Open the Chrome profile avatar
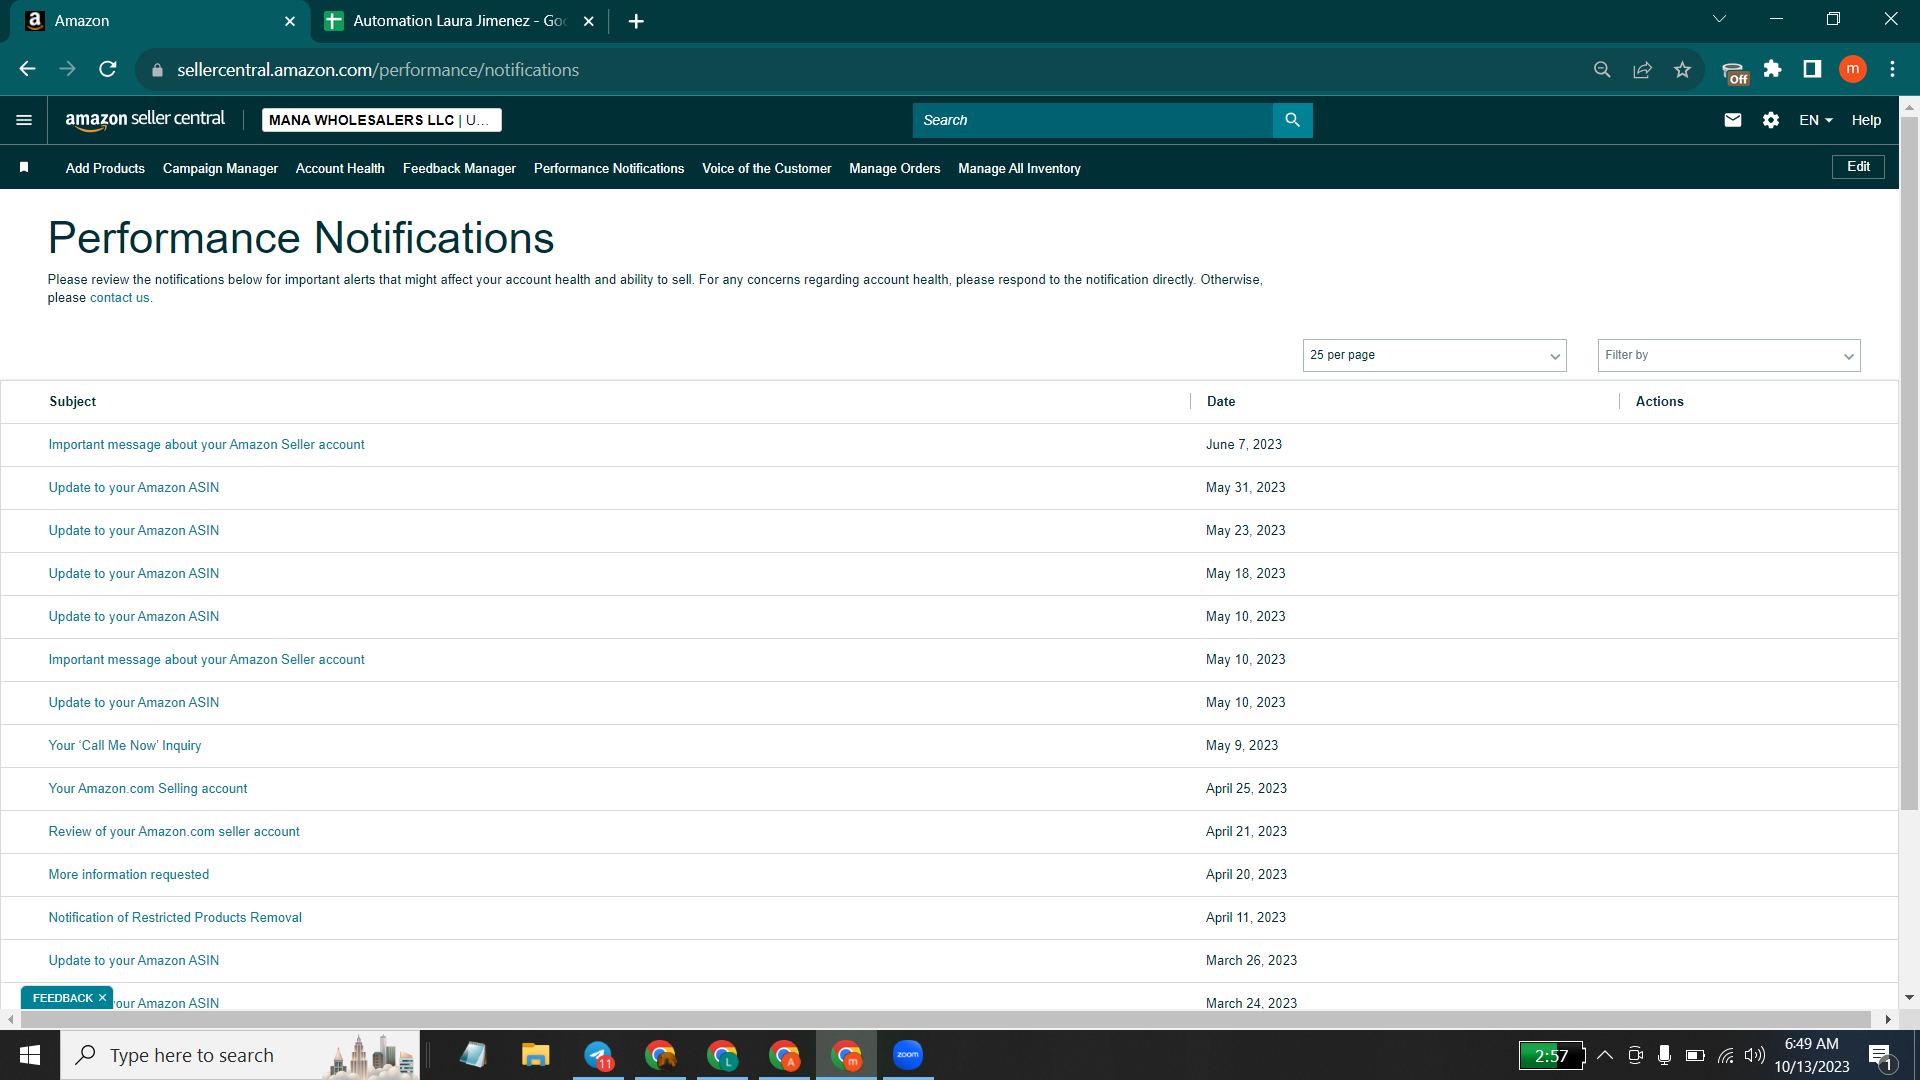 click(x=1852, y=69)
